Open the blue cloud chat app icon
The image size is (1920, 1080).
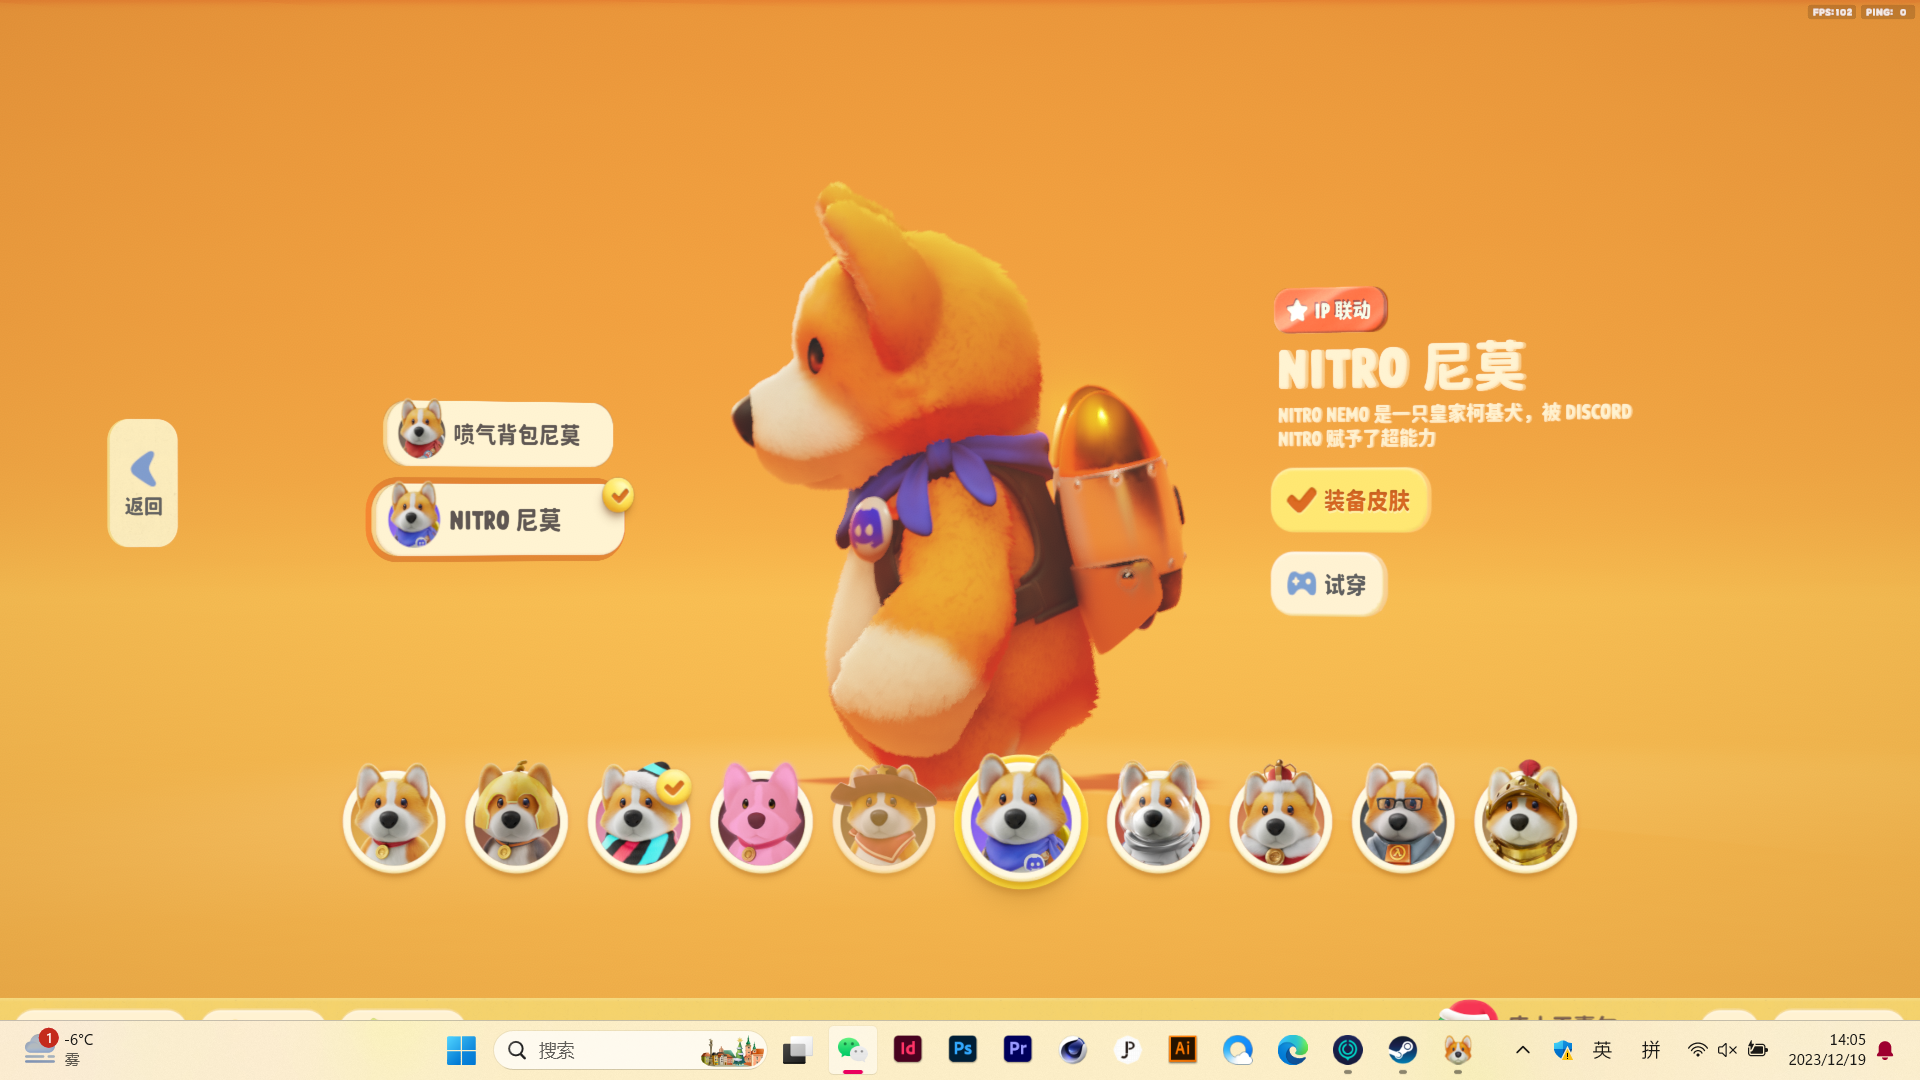pyautogui.click(x=1238, y=1050)
